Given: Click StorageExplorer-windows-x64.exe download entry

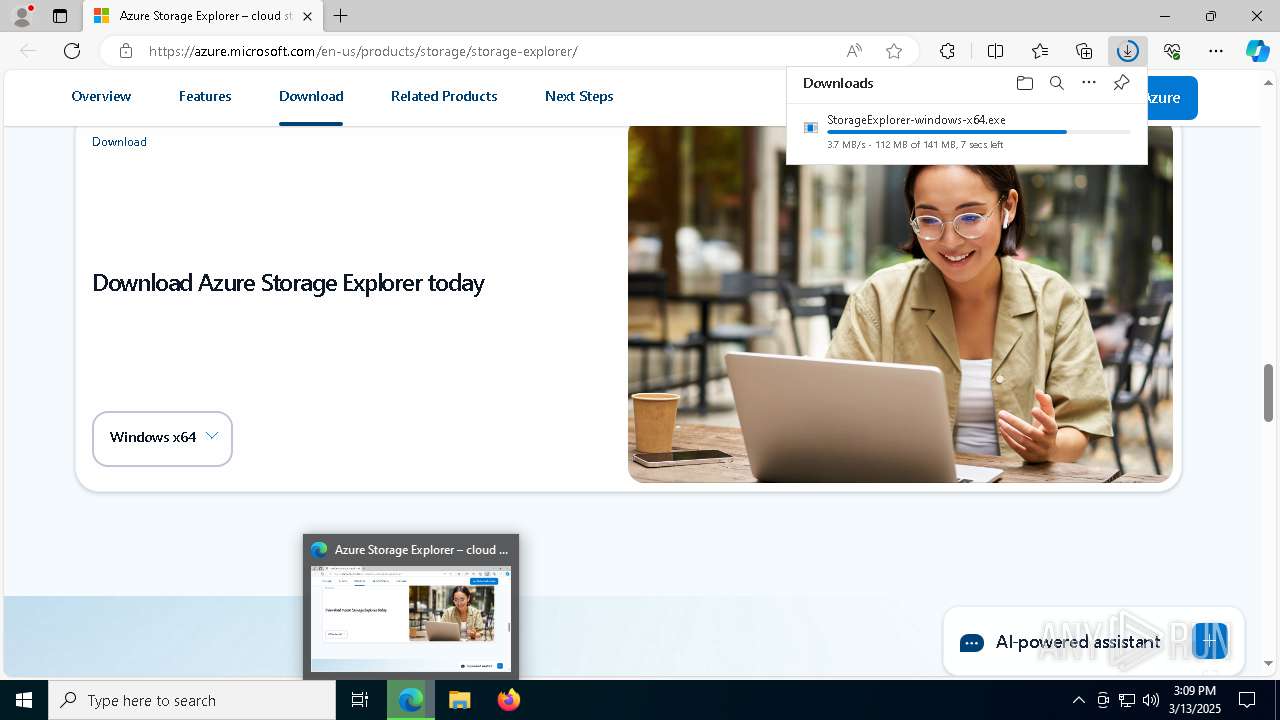Looking at the screenshot, I should click(967, 132).
